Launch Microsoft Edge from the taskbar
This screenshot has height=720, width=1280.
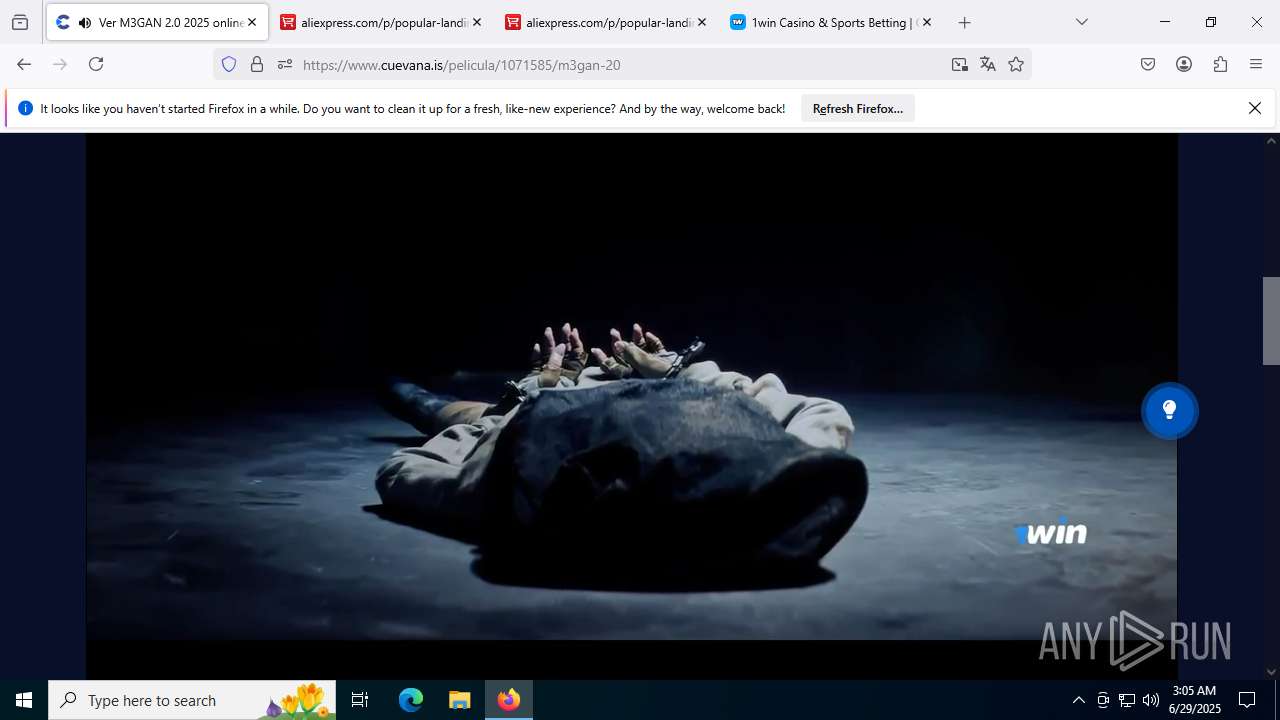(x=411, y=700)
